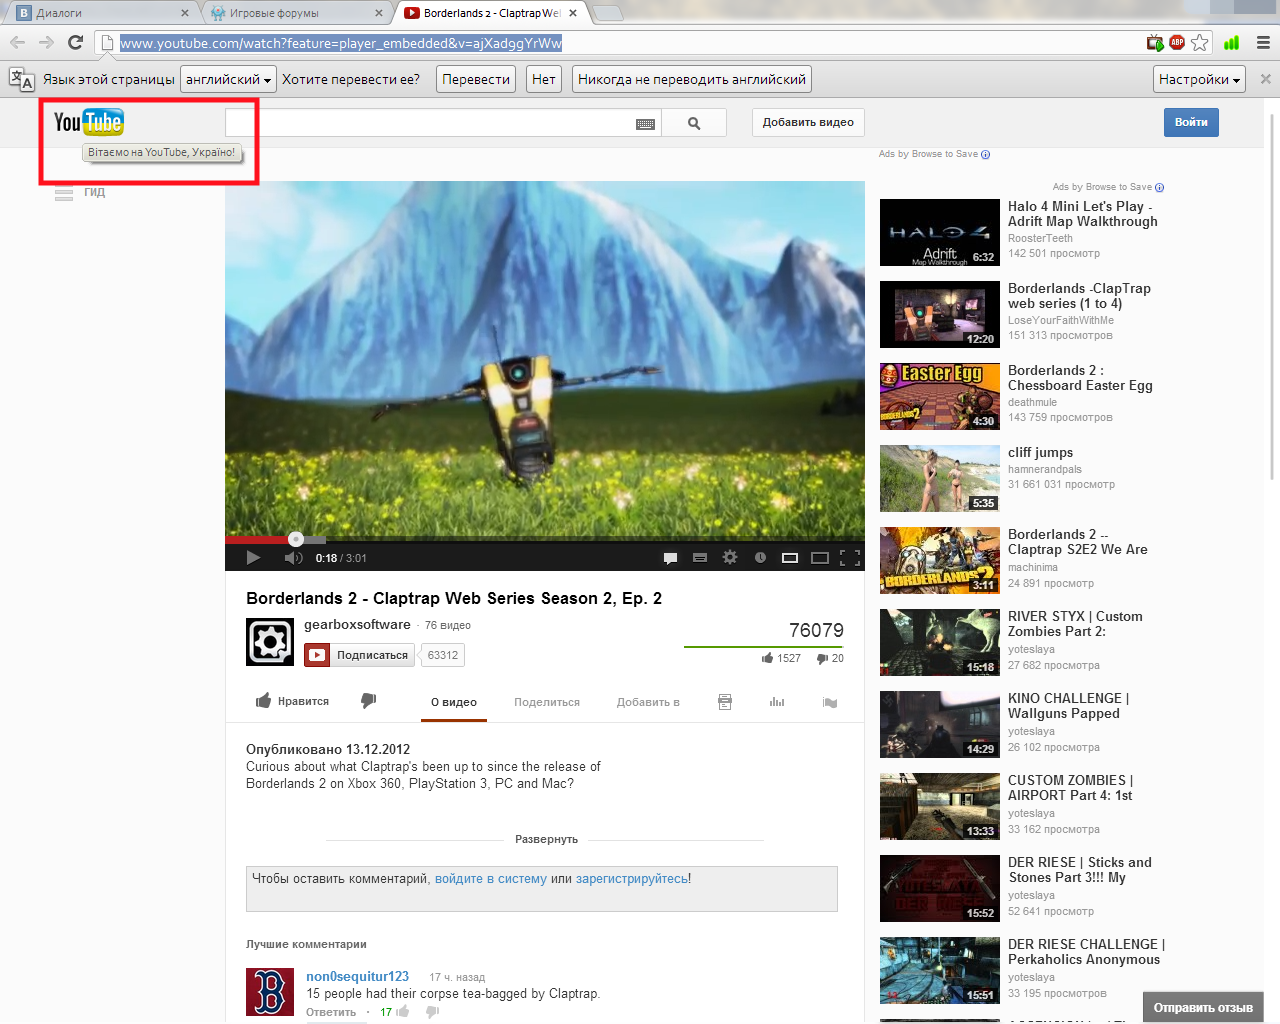Click Никогда не переводить английский button
Image resolution: width=1280 pixels, height=1024 pixels.
point(692,79)
